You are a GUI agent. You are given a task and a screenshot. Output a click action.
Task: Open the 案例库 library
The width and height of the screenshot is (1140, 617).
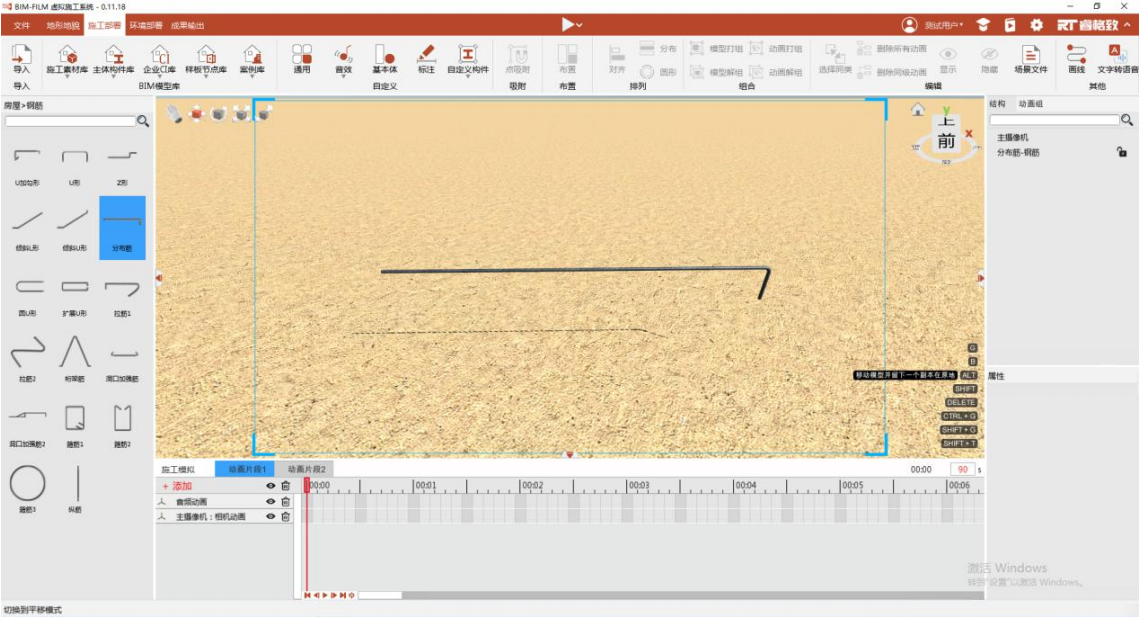point(252,60)
